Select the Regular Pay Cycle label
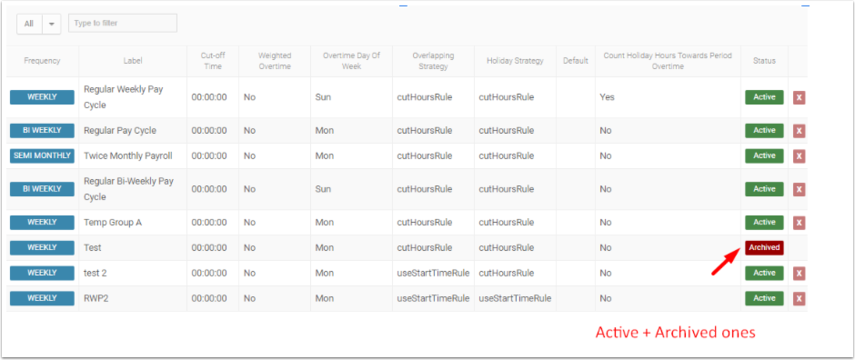 pyautogui.click(x=120, y=130)
